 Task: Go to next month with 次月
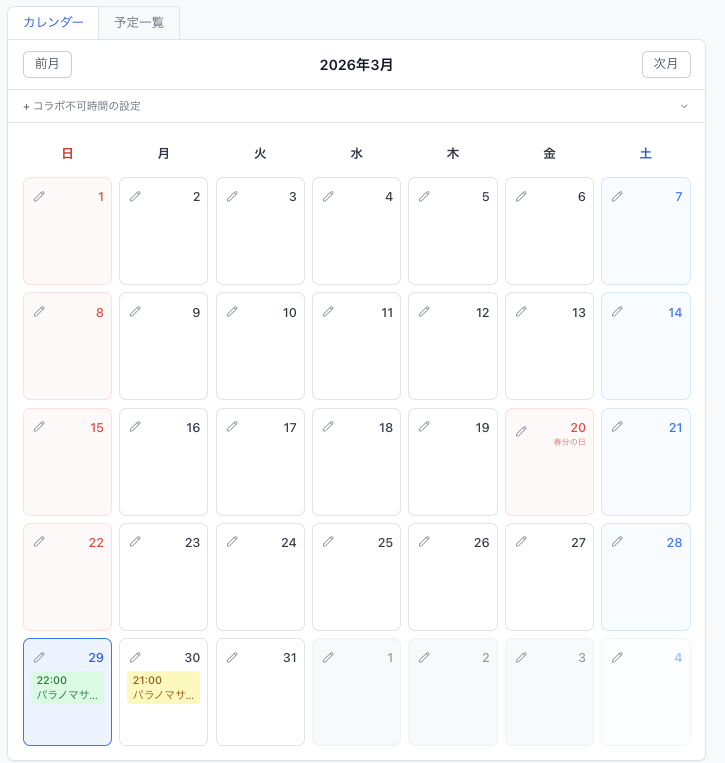coord(666,64)
